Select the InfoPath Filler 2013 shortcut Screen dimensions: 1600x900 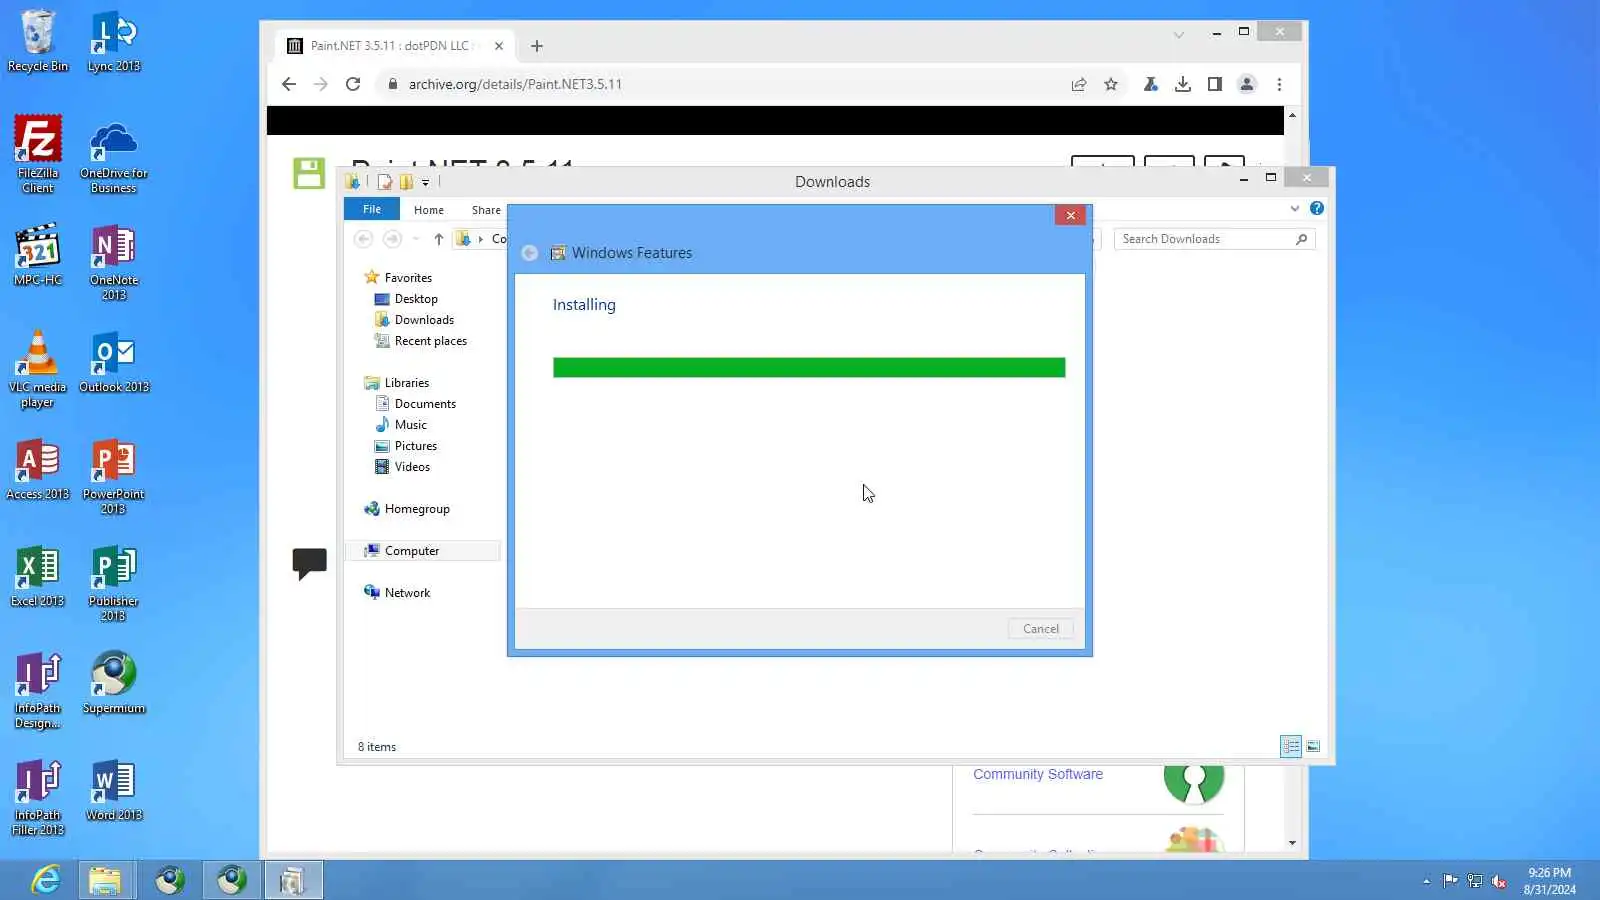38,797
